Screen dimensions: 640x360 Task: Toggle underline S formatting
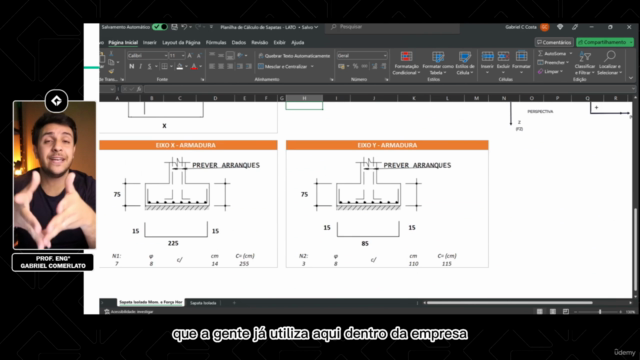tap(149, 67)
